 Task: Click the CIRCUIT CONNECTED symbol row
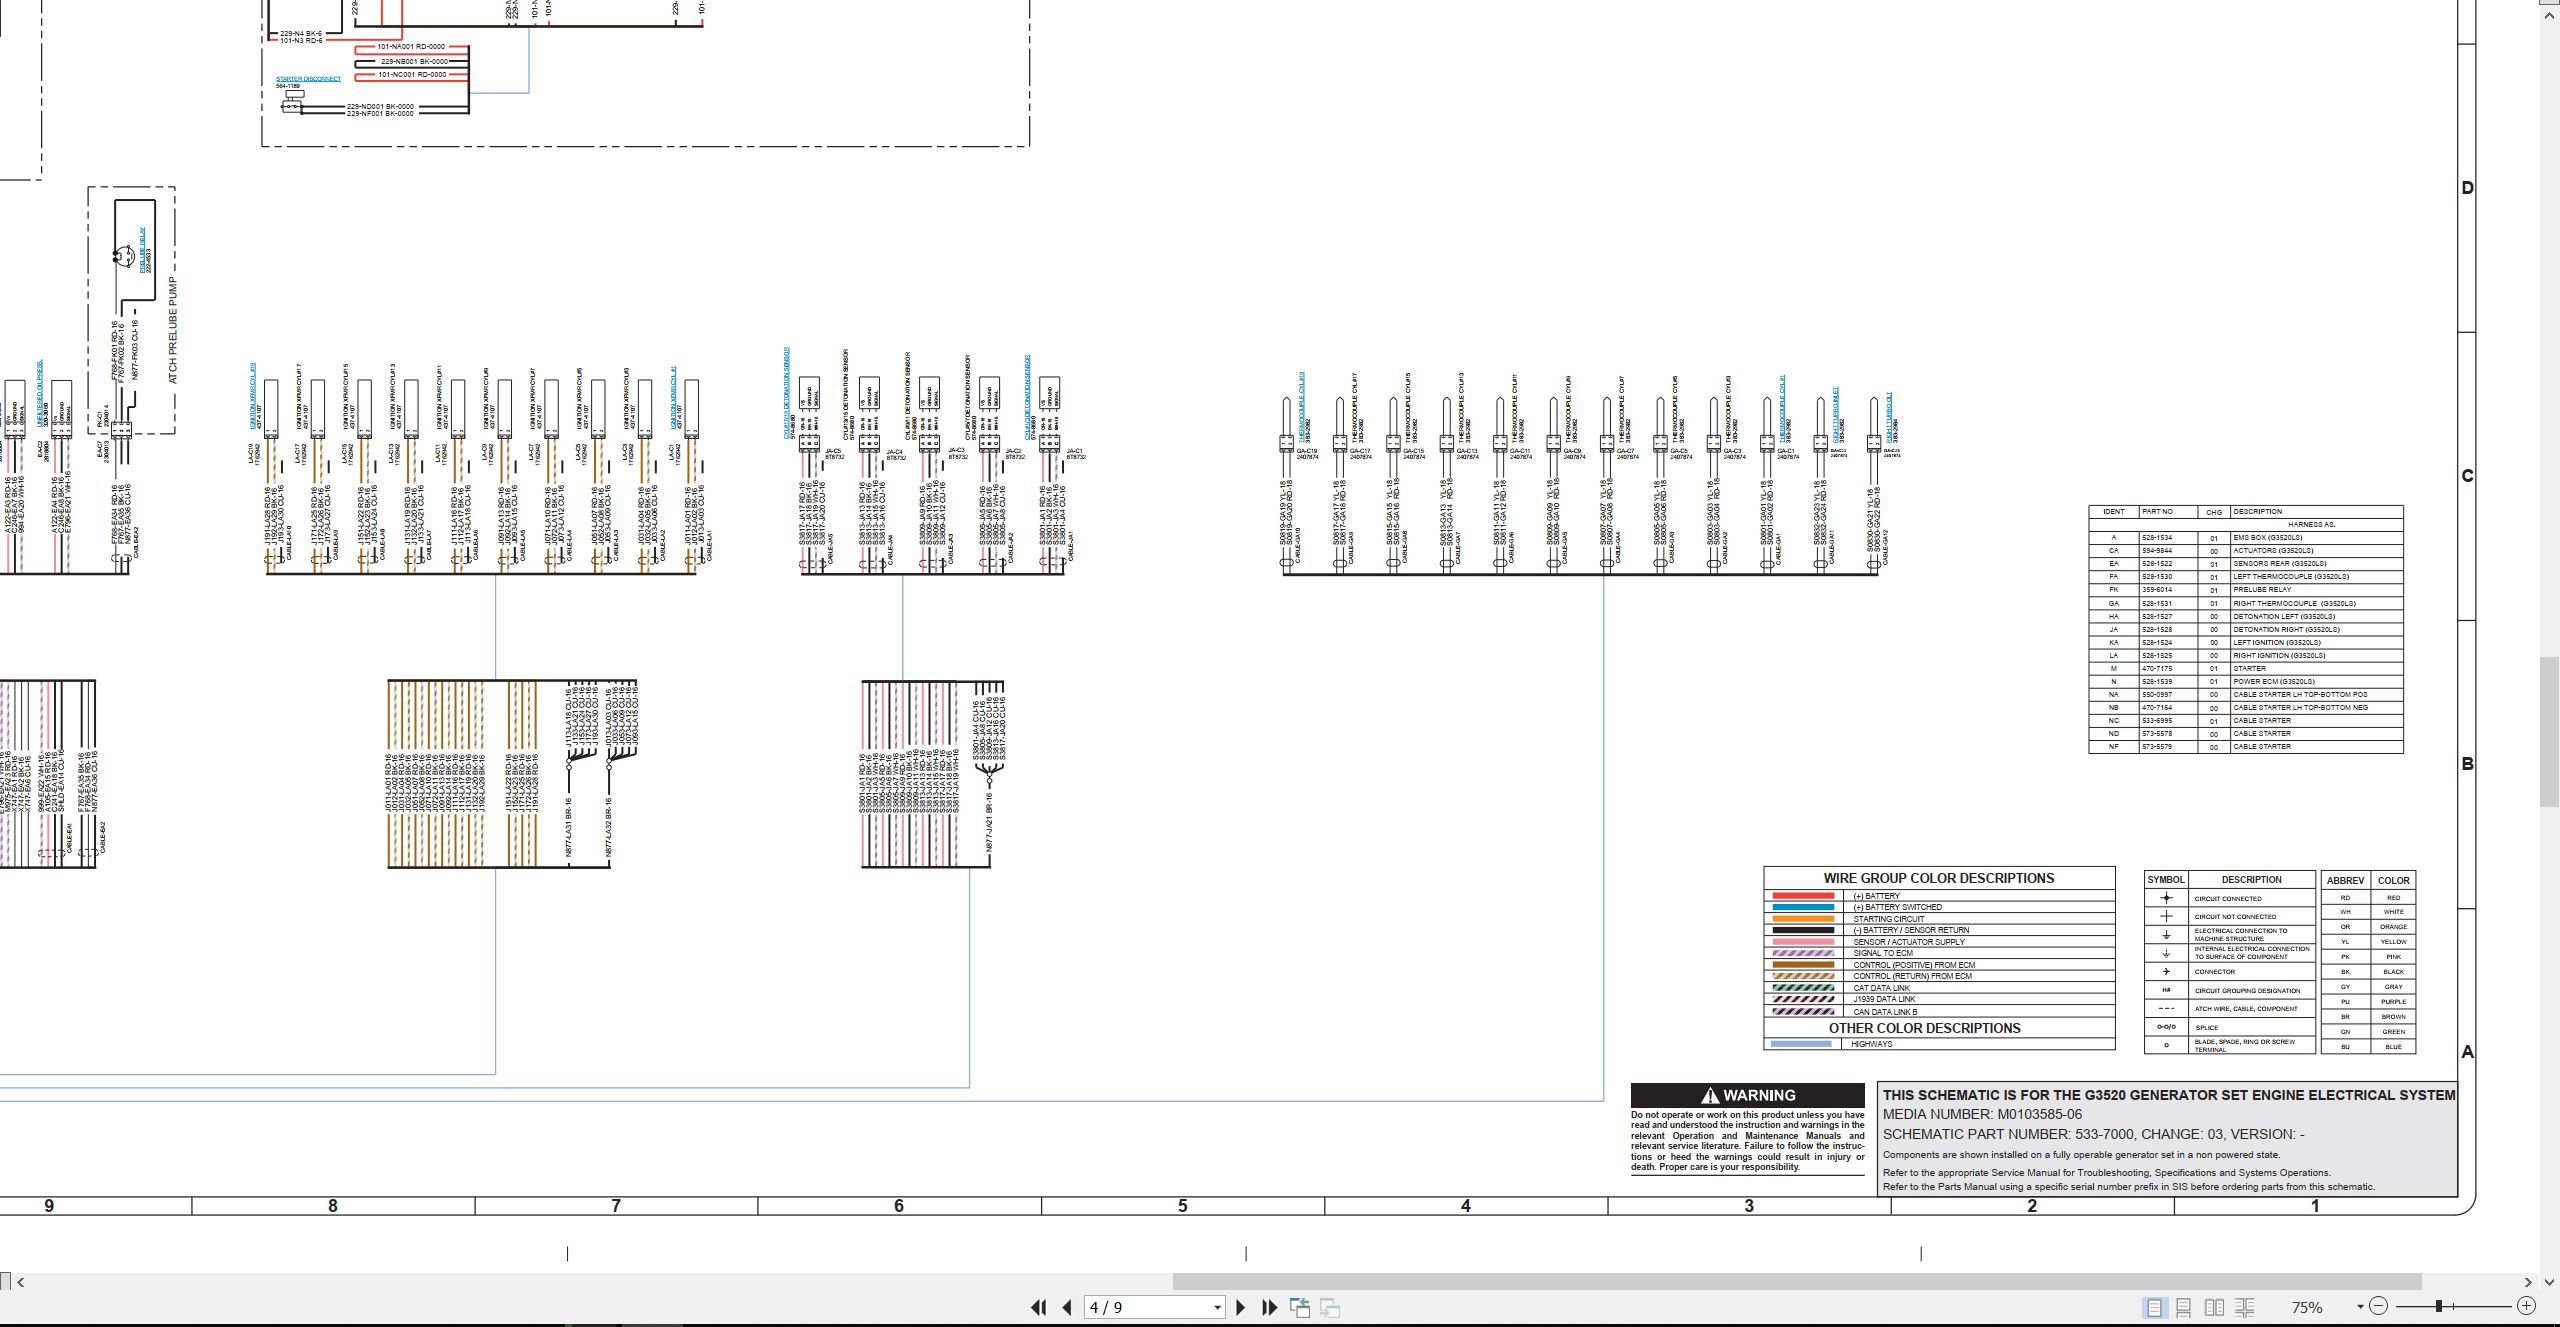(x=2229, y=898)
